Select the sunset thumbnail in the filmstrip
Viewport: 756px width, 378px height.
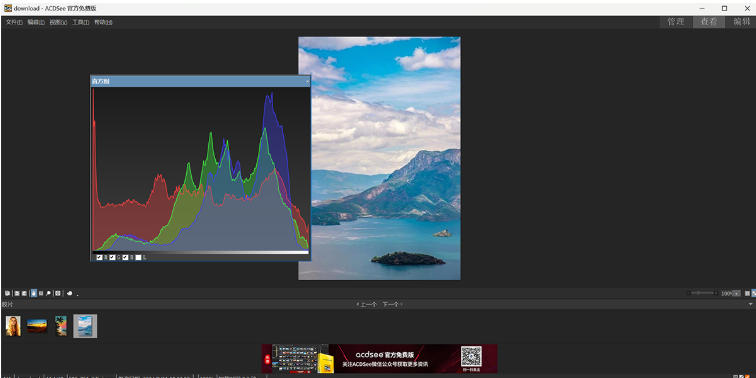pyautogui.click(x=37, y=326)
